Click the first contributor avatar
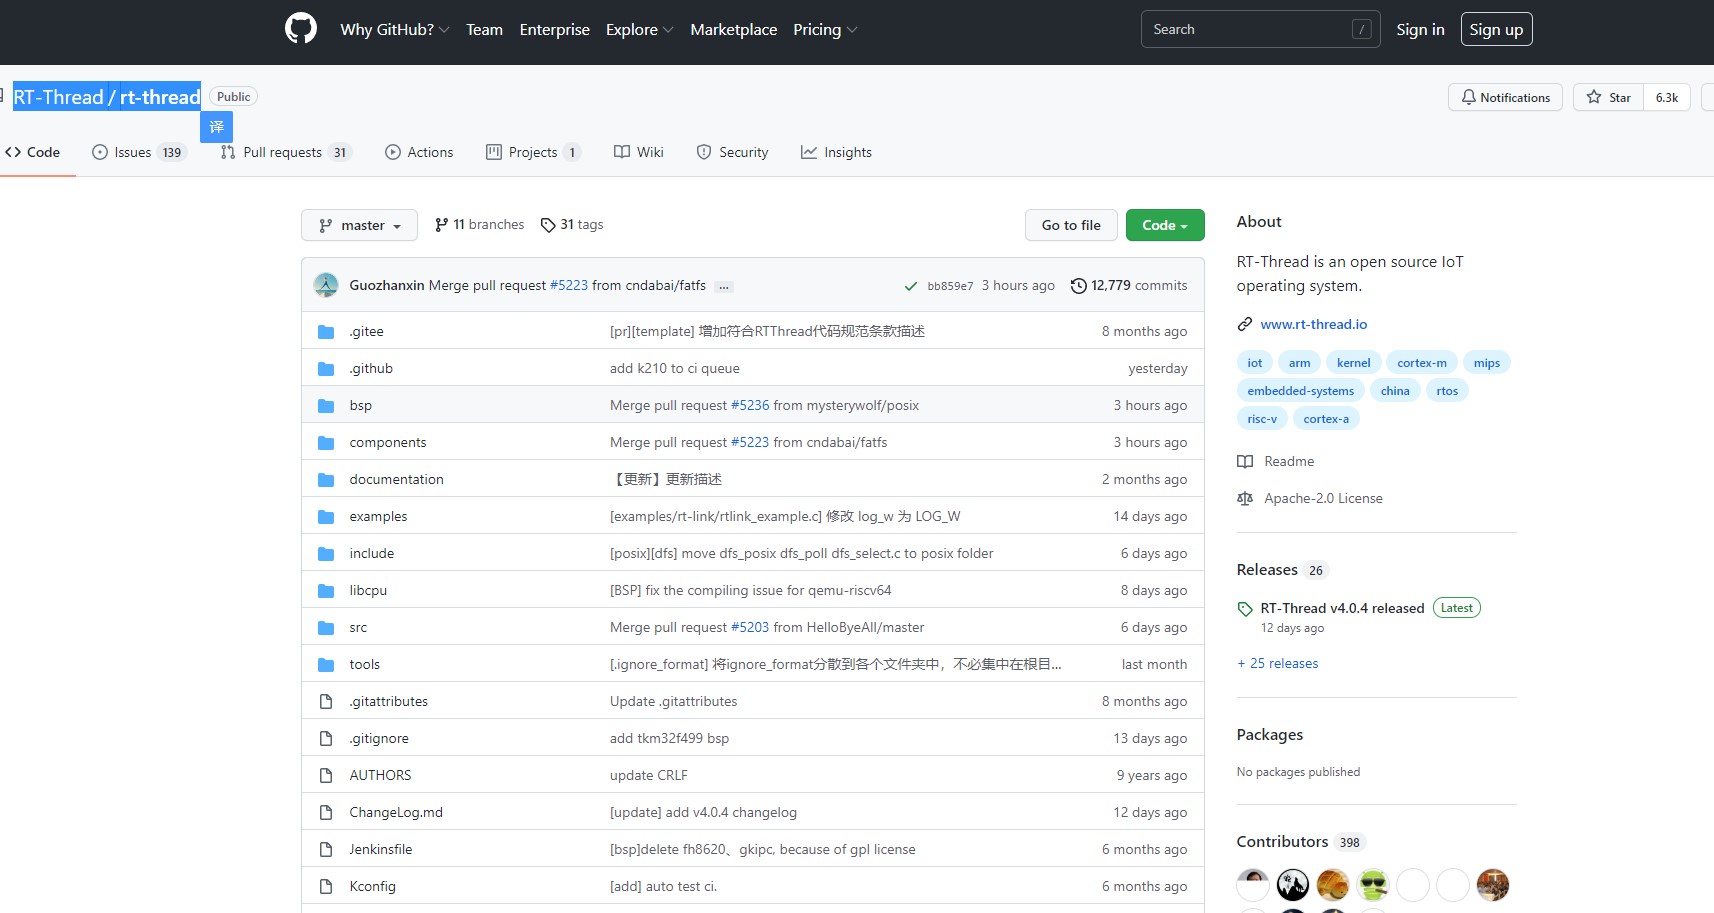 click(x=1253, y=885)
